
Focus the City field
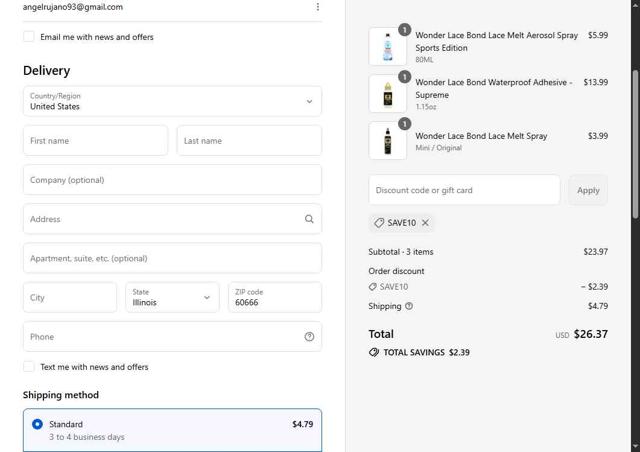pos(70,297)
